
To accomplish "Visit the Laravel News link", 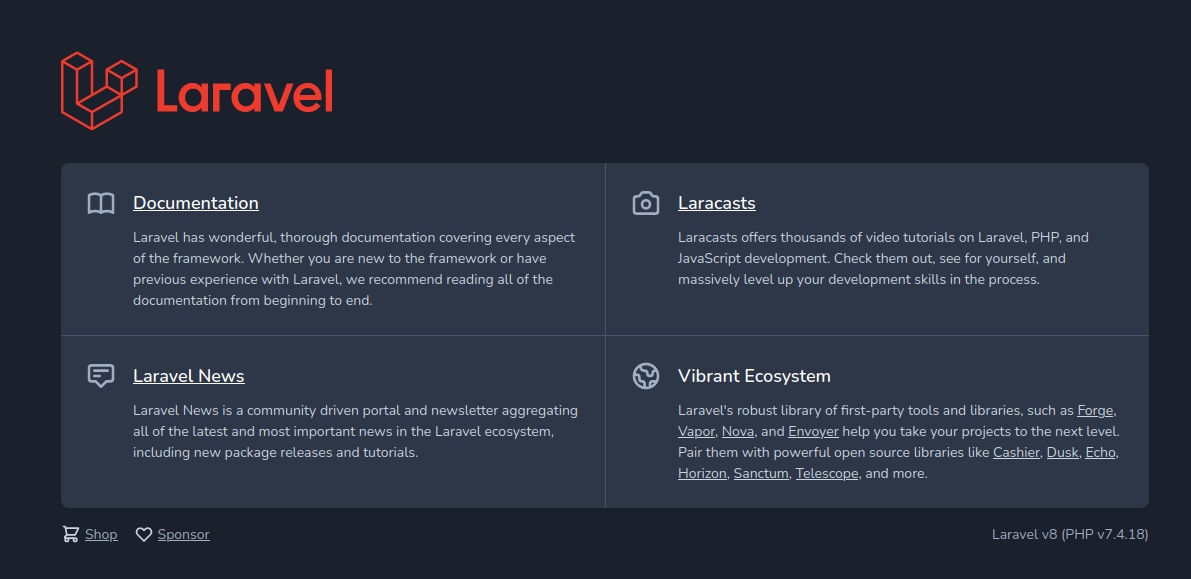I will (x=189, y=376).
